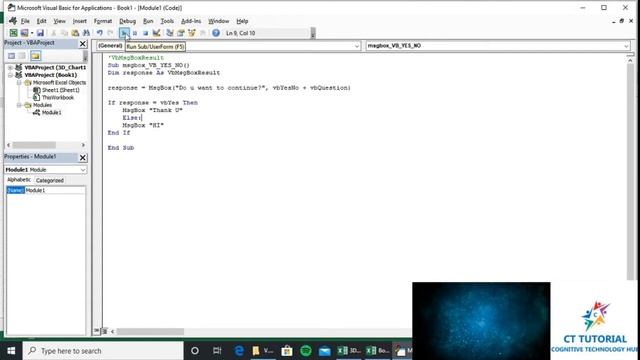
Task: Switch to the Alphabetic properties tab
Action: click(19, 180)
